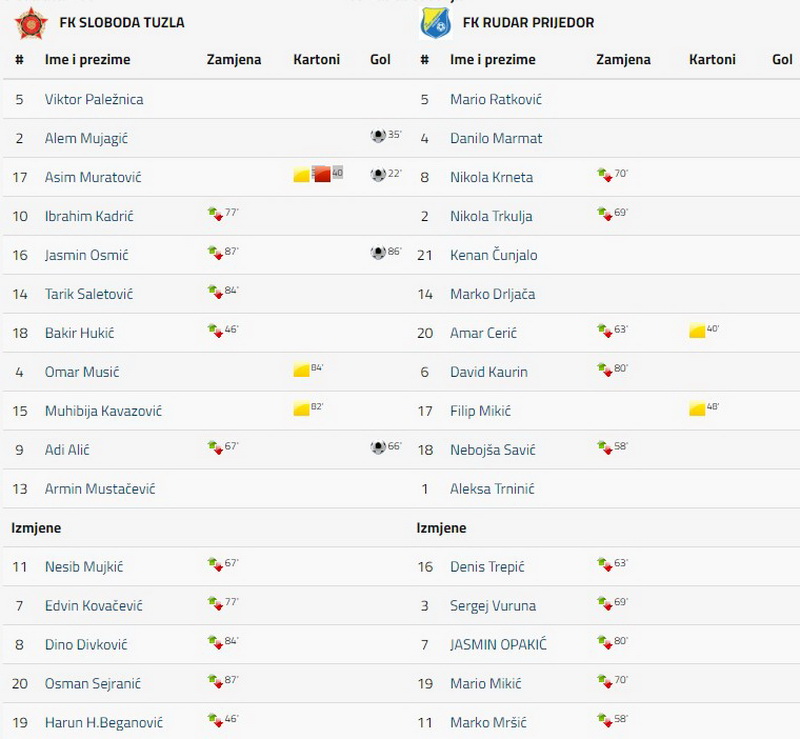Click the FK Rudar Prijedor club crest

[435, 23]
